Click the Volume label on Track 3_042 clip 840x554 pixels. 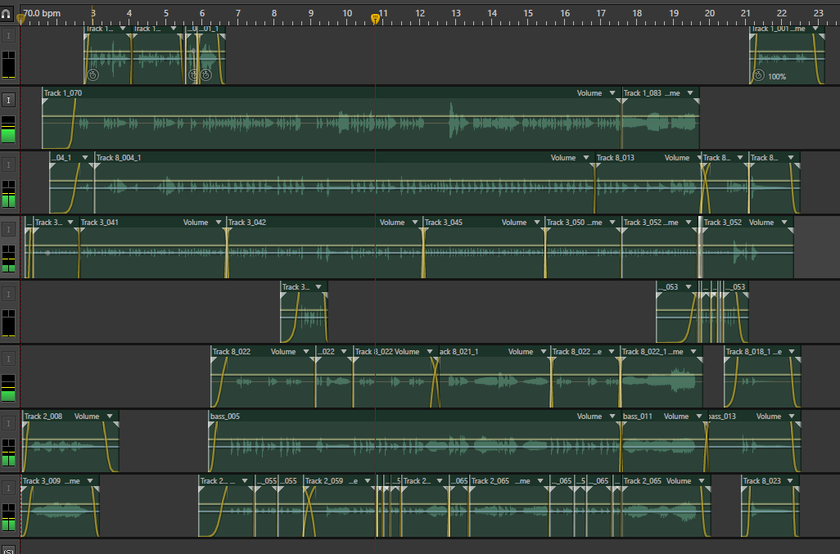[392, 222]
